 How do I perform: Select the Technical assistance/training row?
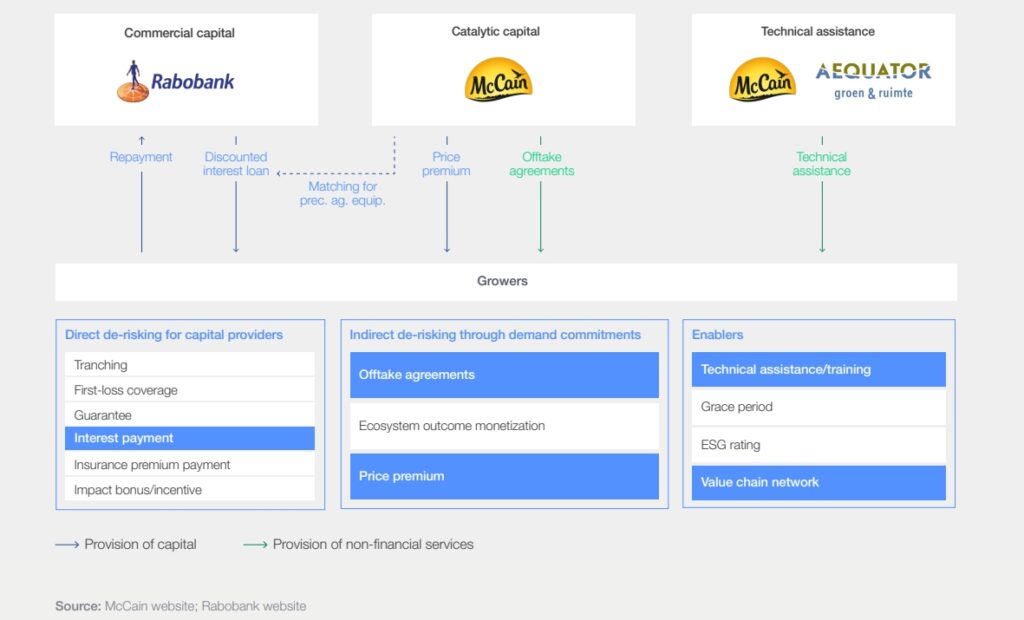coord(818,369)
